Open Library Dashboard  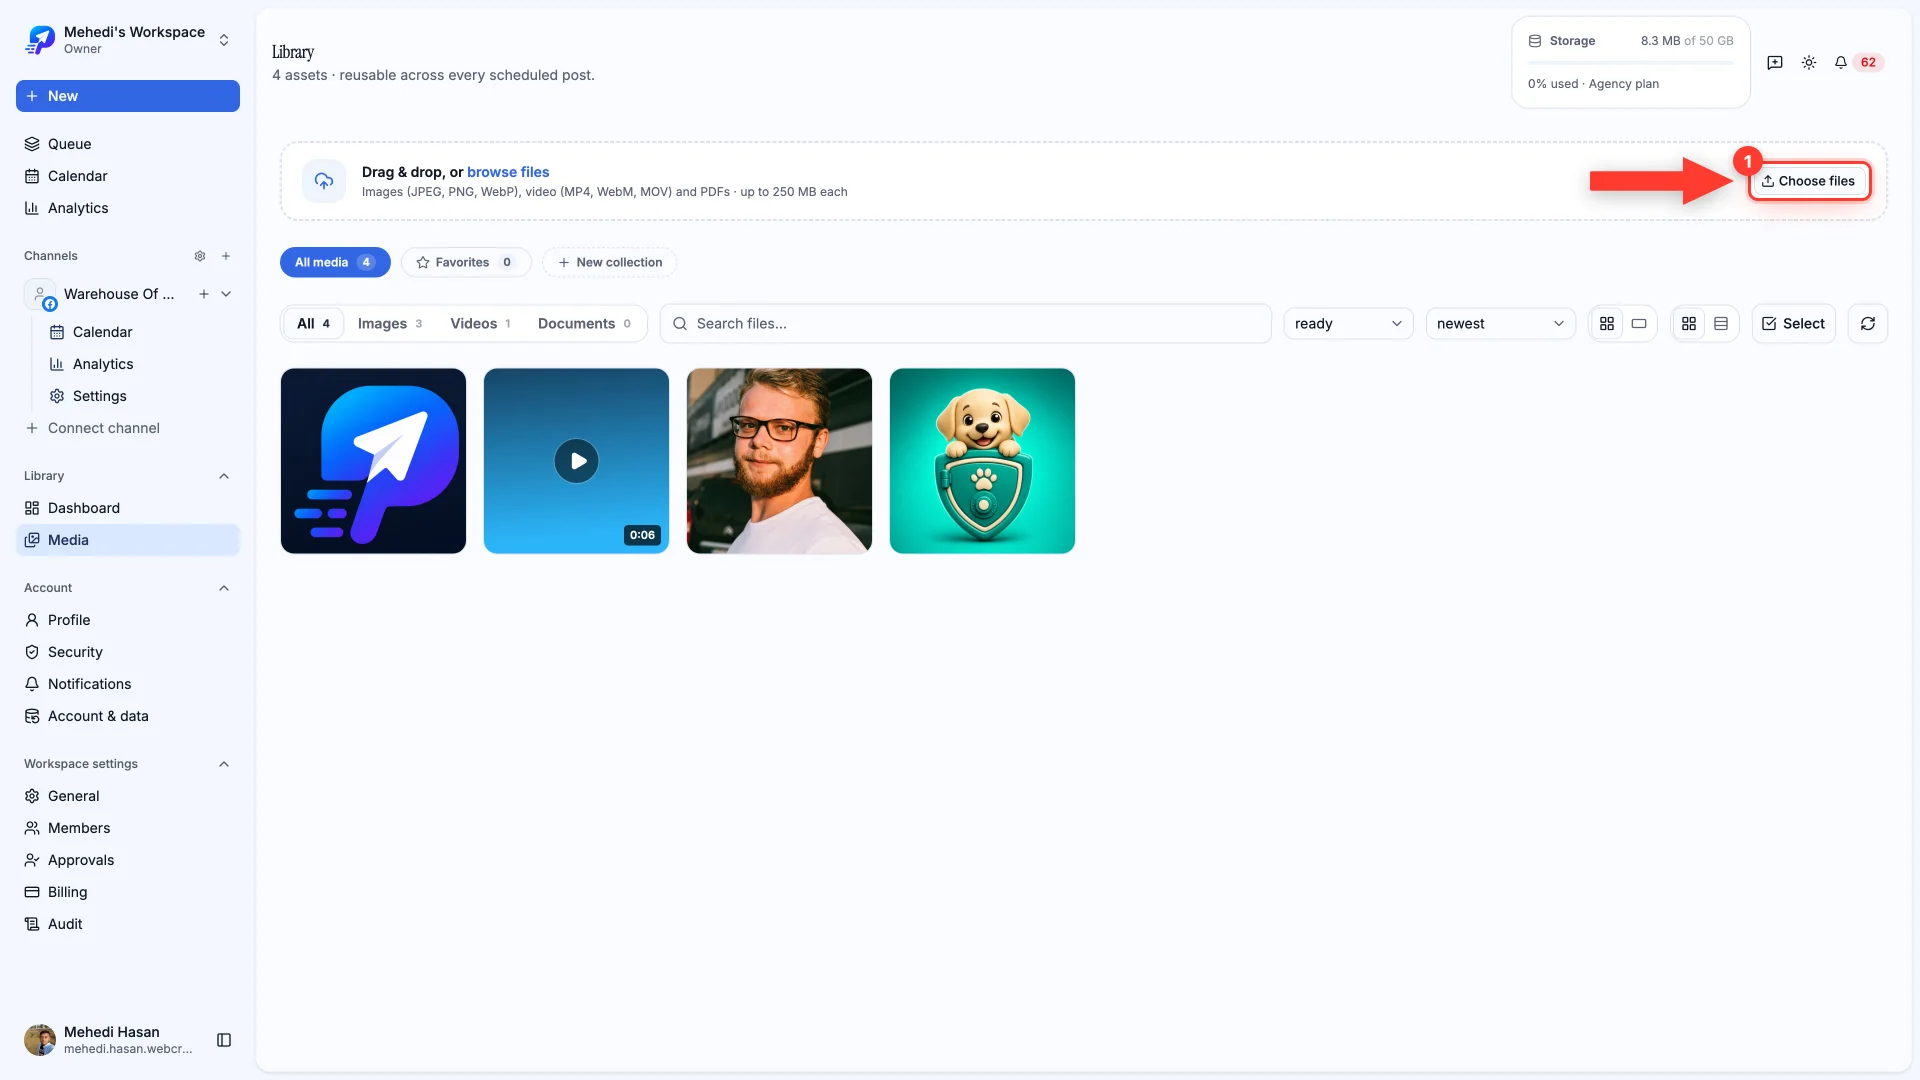click(128, 508)
